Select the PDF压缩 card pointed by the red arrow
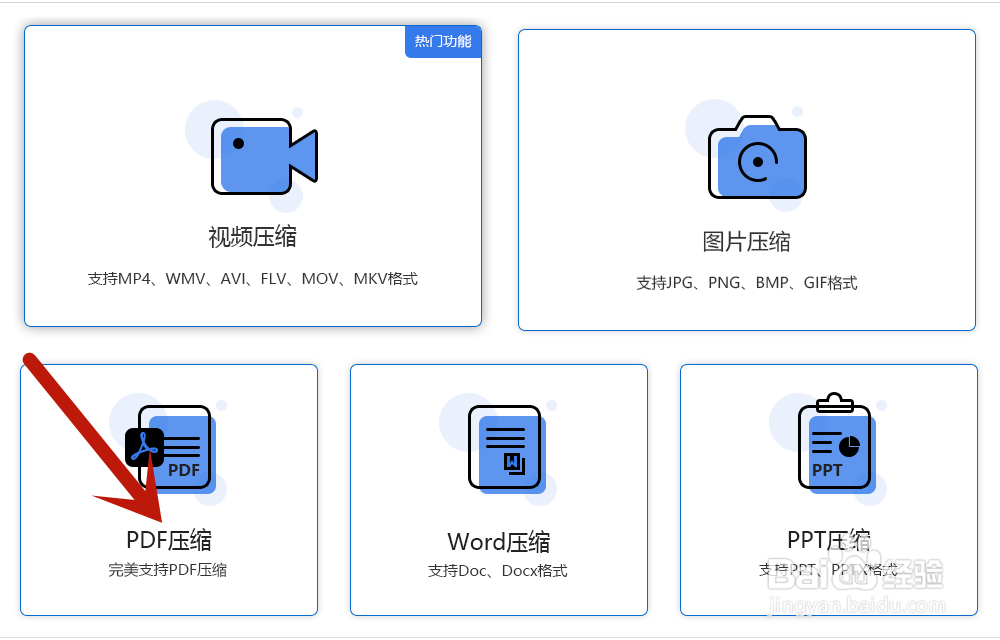1000x640 pixels. (168, 490)
